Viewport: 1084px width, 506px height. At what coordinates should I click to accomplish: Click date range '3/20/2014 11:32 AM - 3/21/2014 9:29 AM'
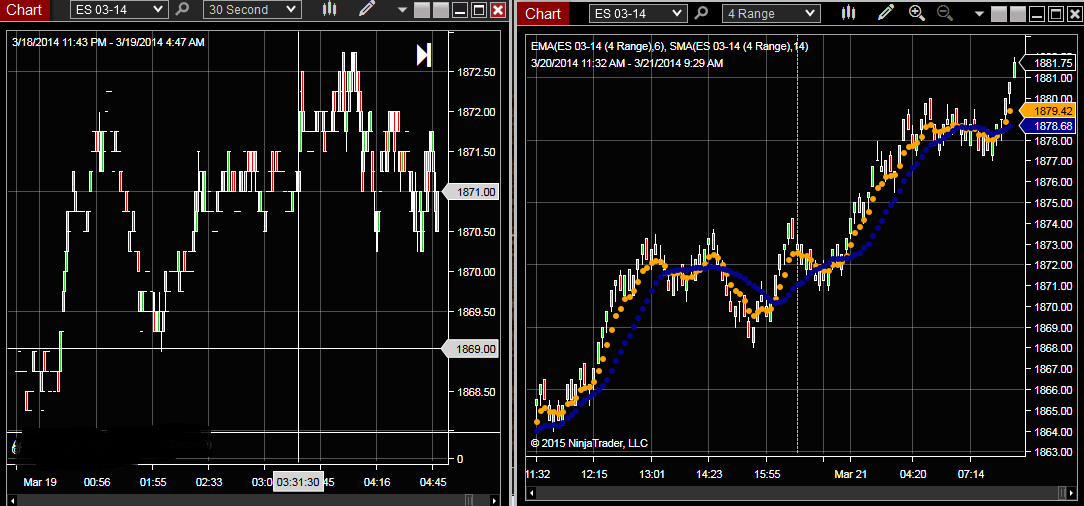click(627, 63)
